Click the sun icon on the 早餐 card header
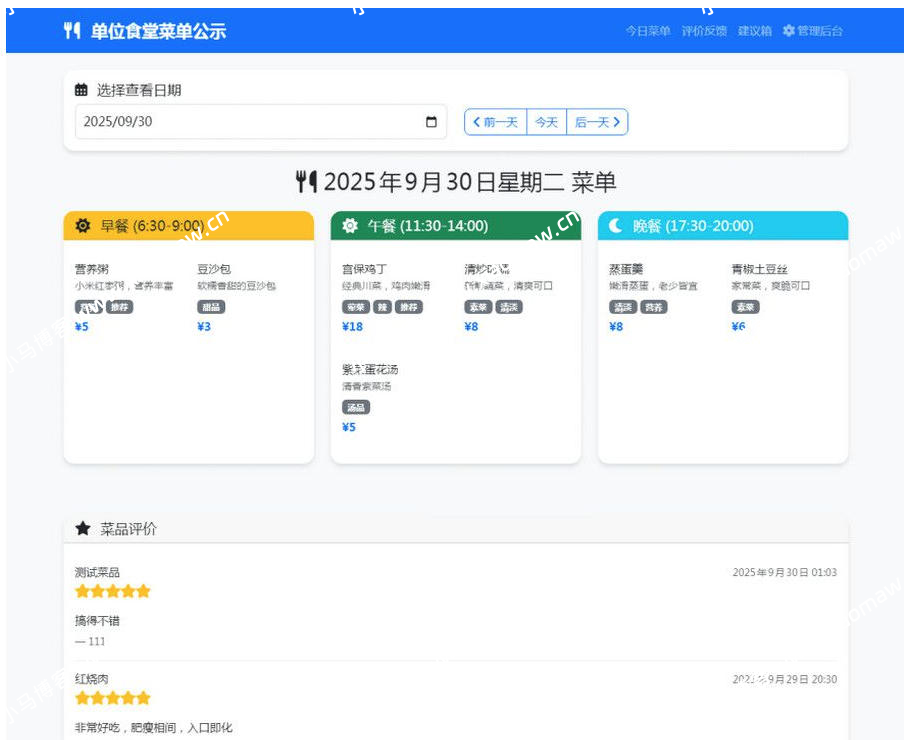 (x=85, y=225)
